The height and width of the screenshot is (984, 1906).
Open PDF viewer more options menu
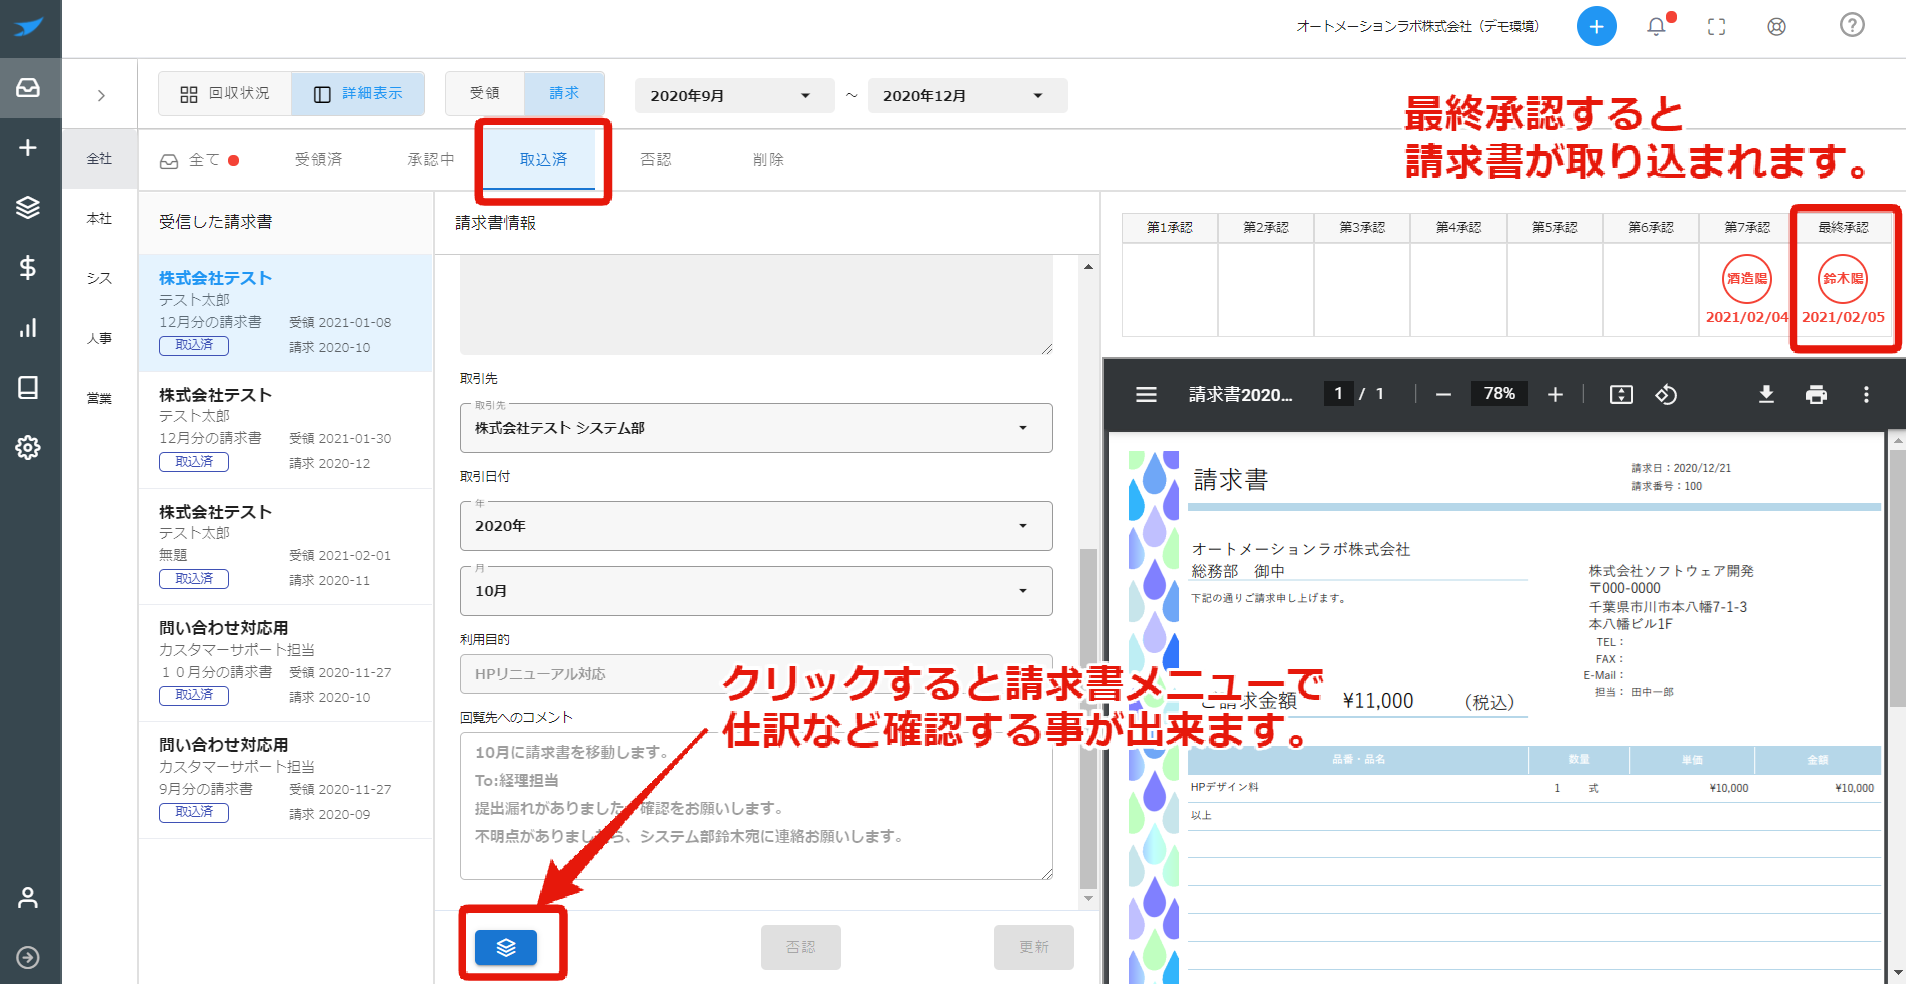pos(1866,394)
